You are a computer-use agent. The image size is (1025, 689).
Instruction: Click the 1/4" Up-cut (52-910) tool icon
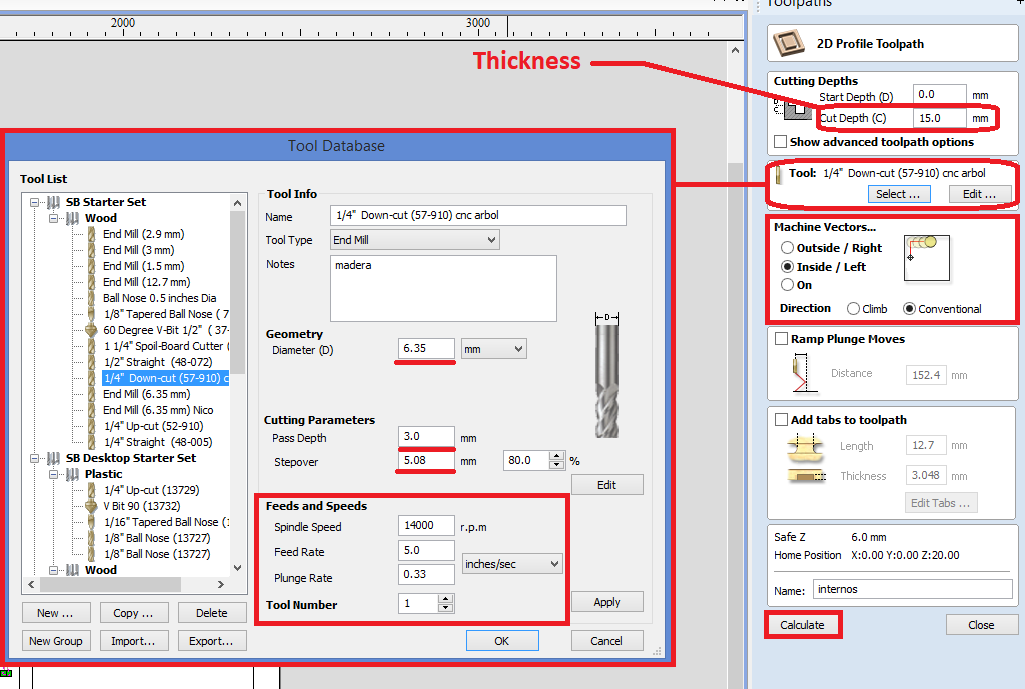coord(92,426)
